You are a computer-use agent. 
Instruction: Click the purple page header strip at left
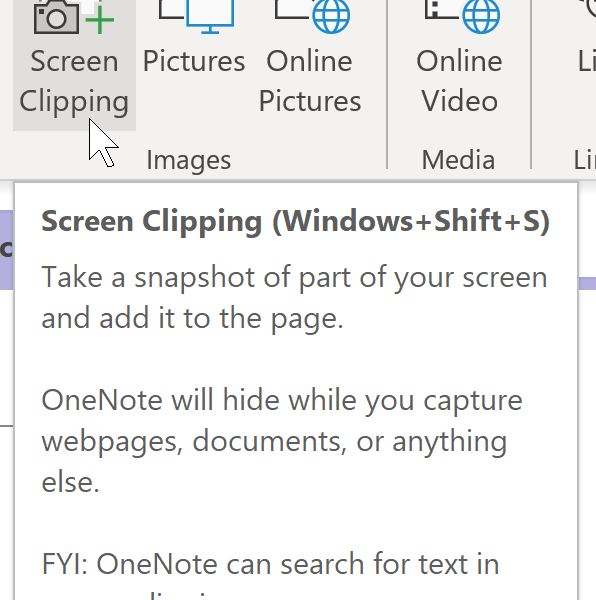point(7,249)
